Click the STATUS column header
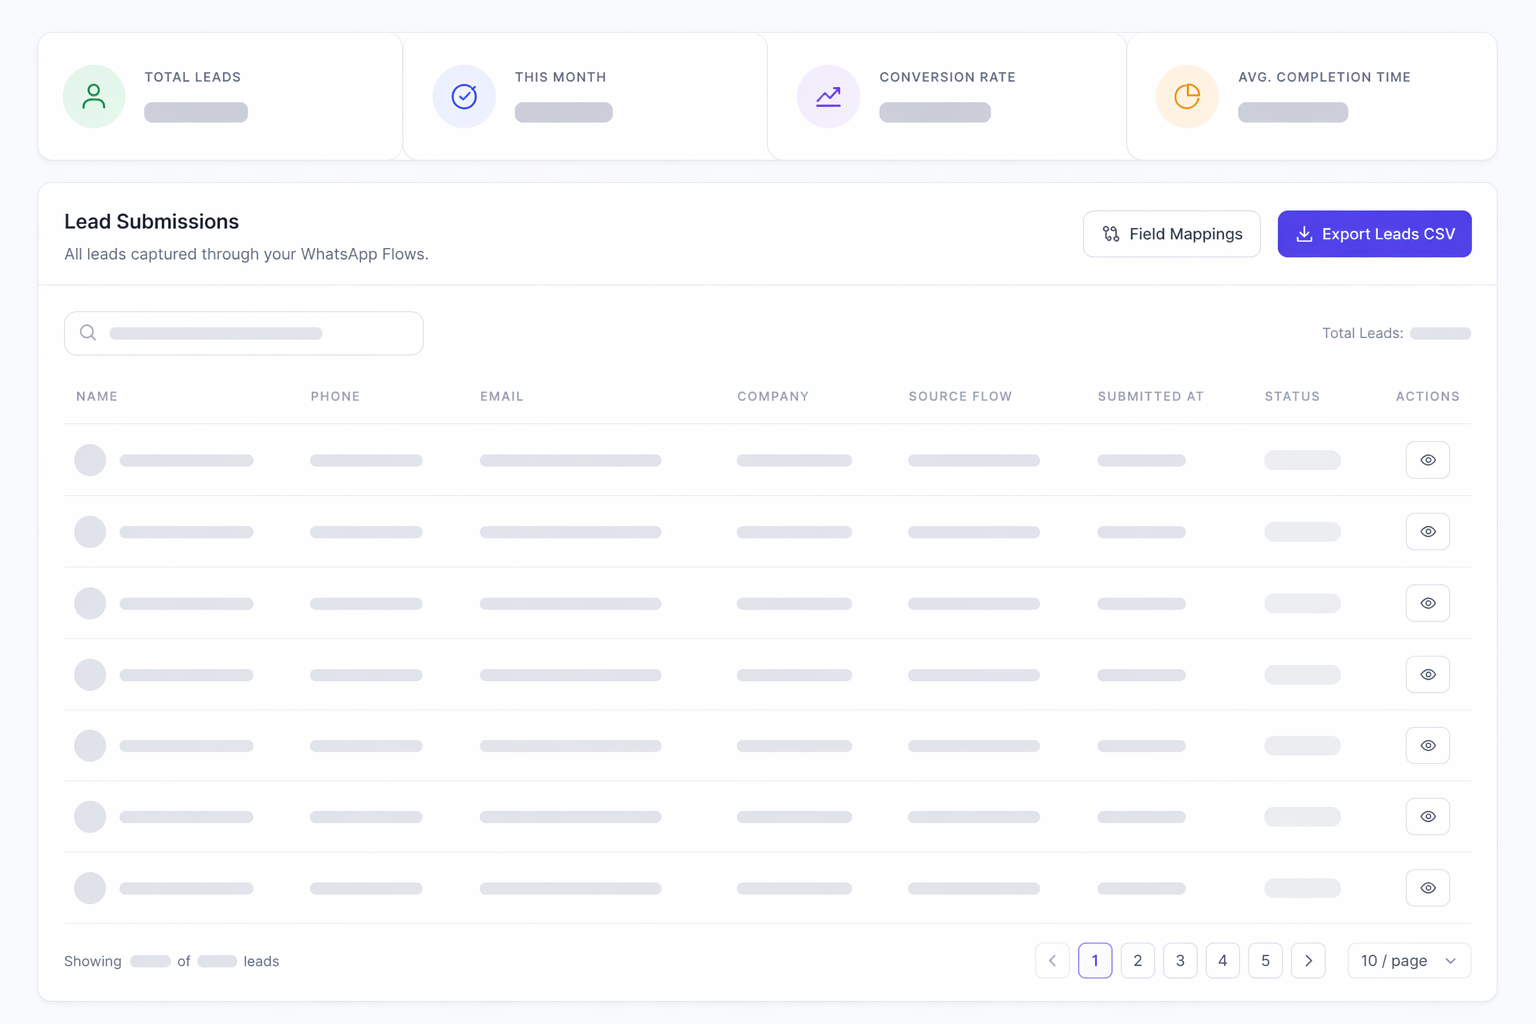Screen dimensions: 1536x1024 [x=1292, y=397]
